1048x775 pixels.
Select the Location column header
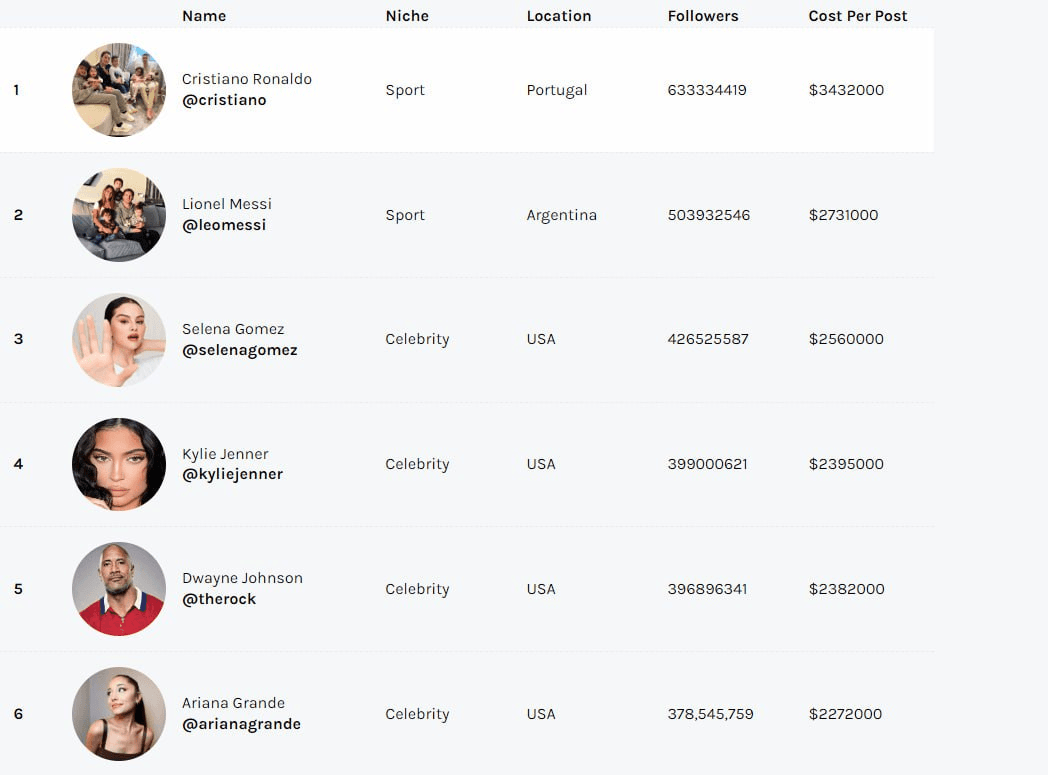click(559, 16)
